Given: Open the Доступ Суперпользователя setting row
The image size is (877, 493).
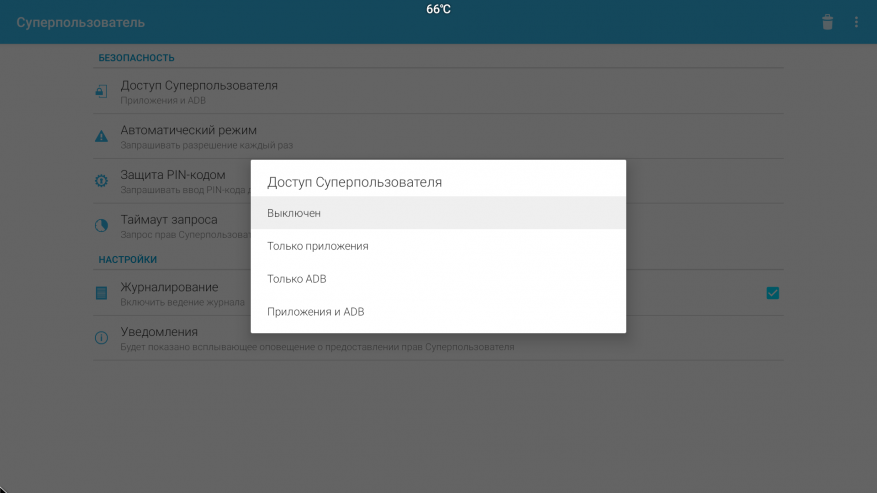Looking at the screenshot, I should click(438, 92).
